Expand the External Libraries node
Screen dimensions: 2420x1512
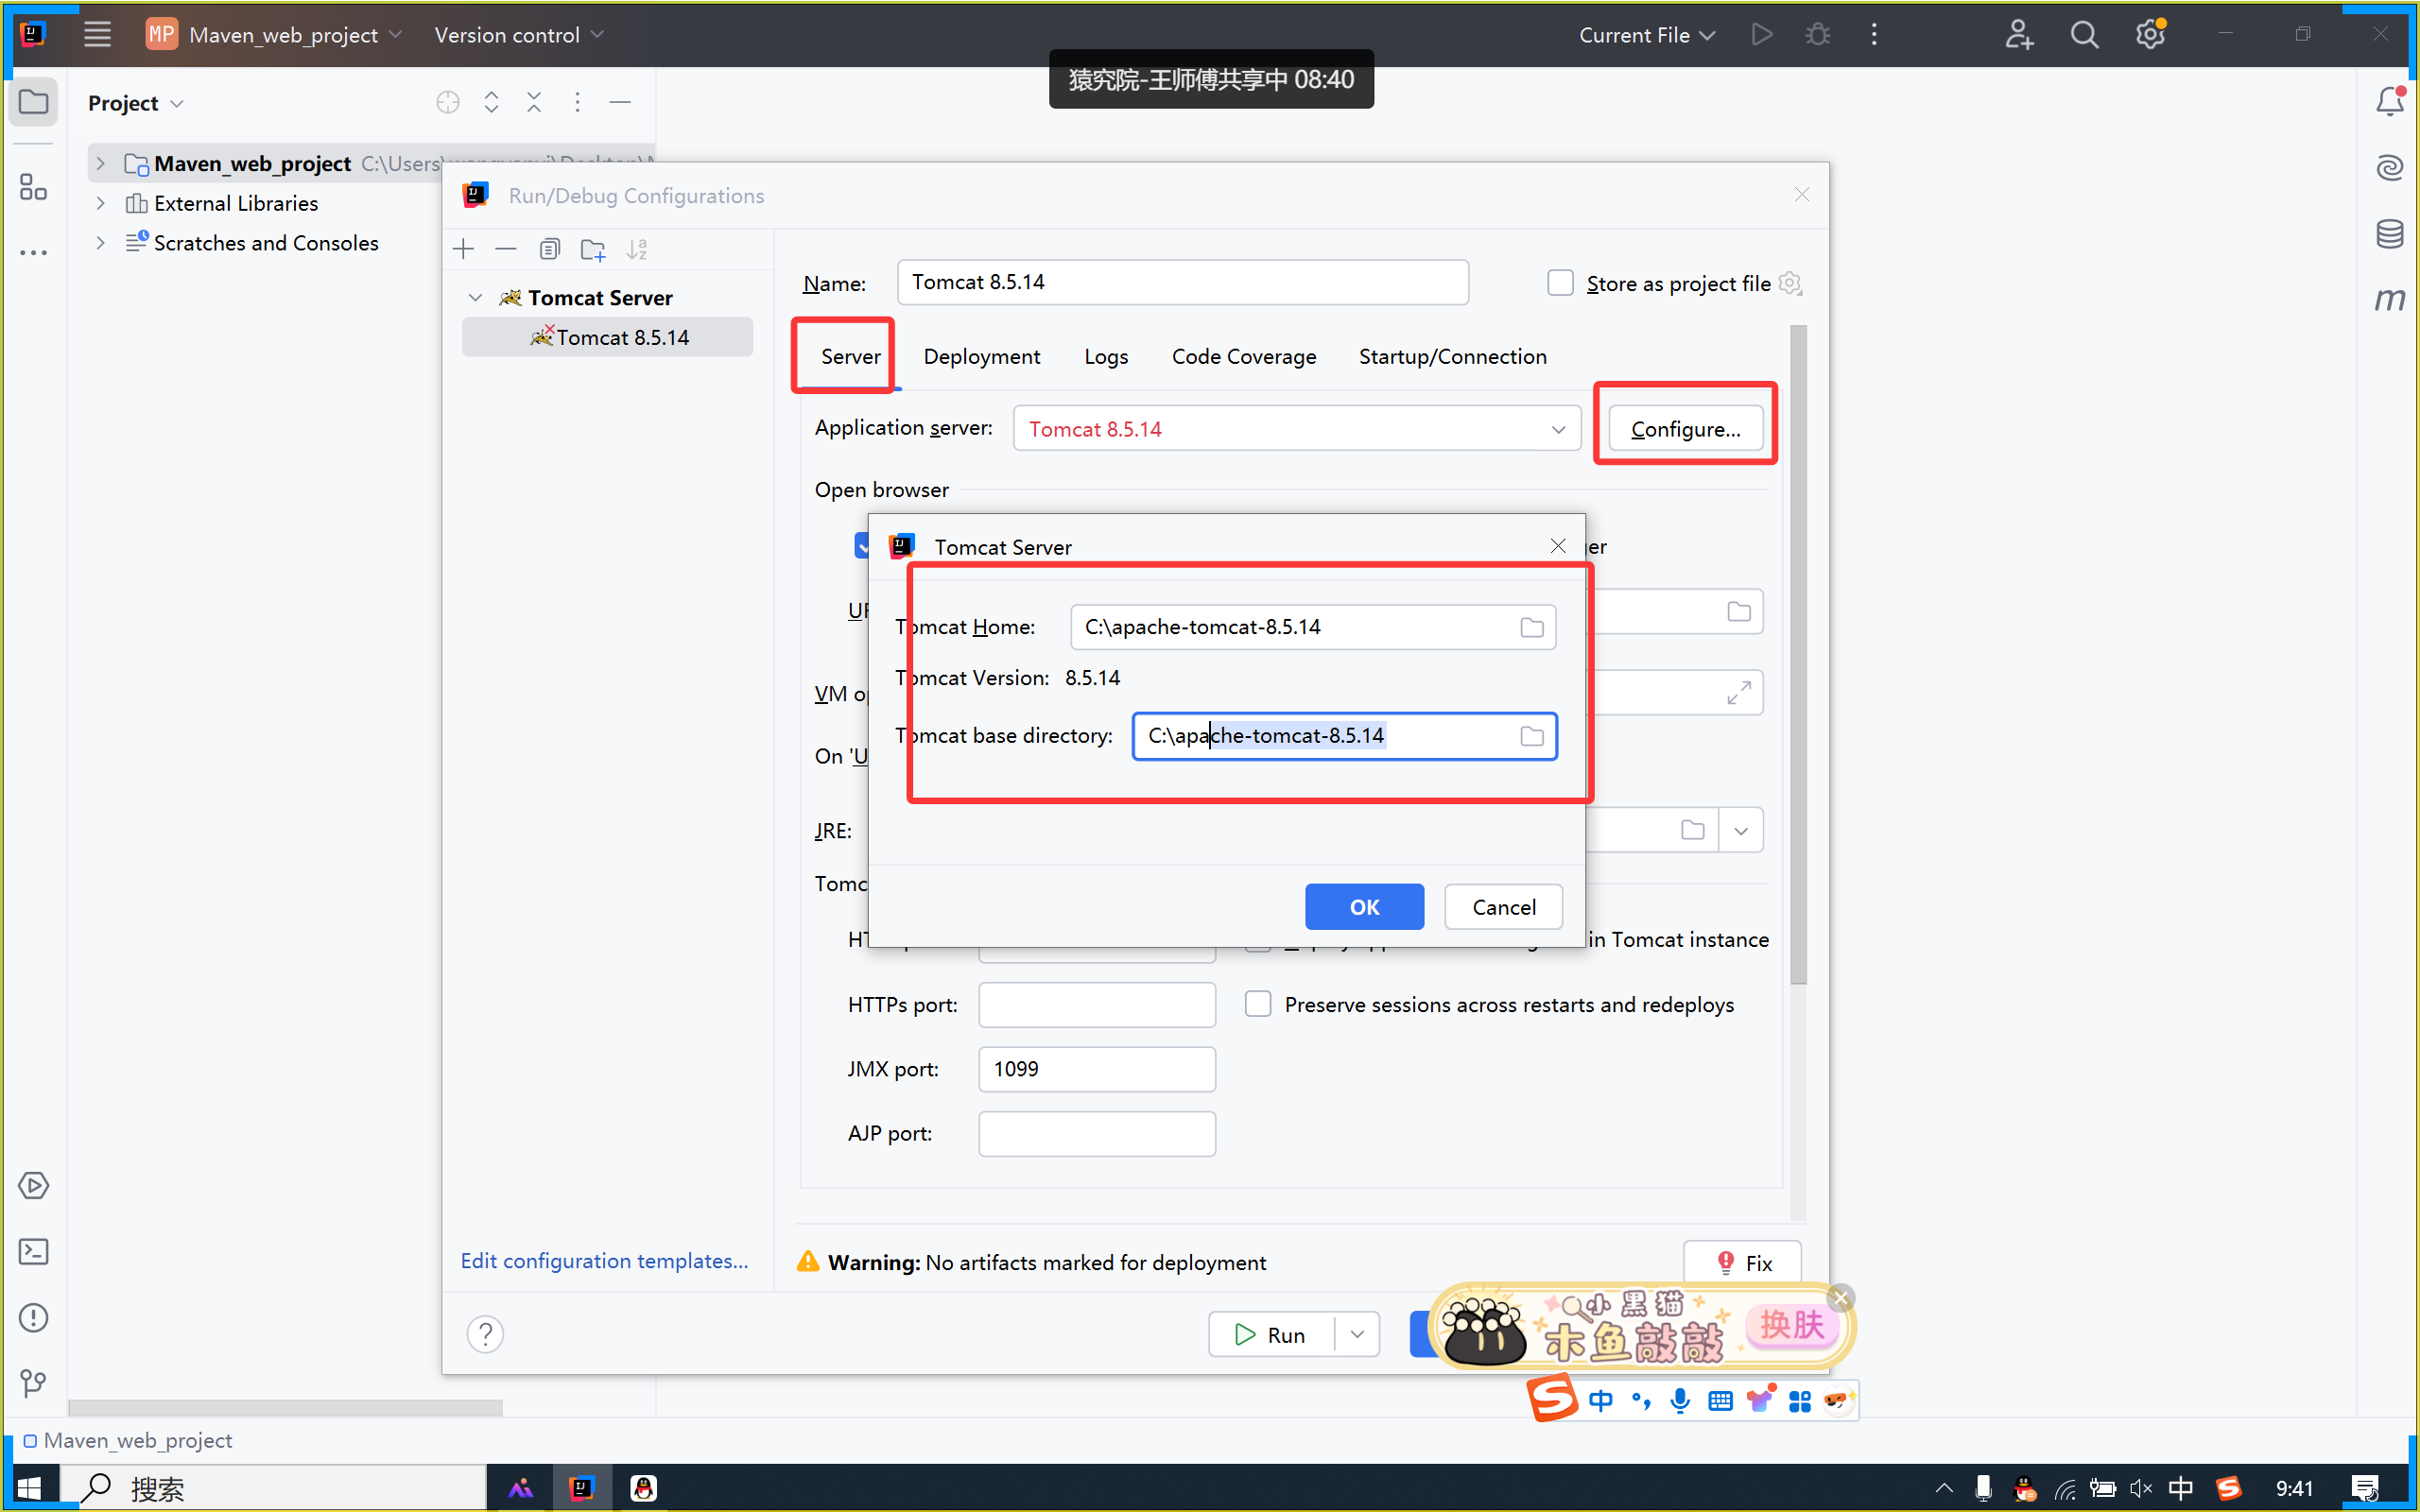pyautogui.click(x=100, y=203)
